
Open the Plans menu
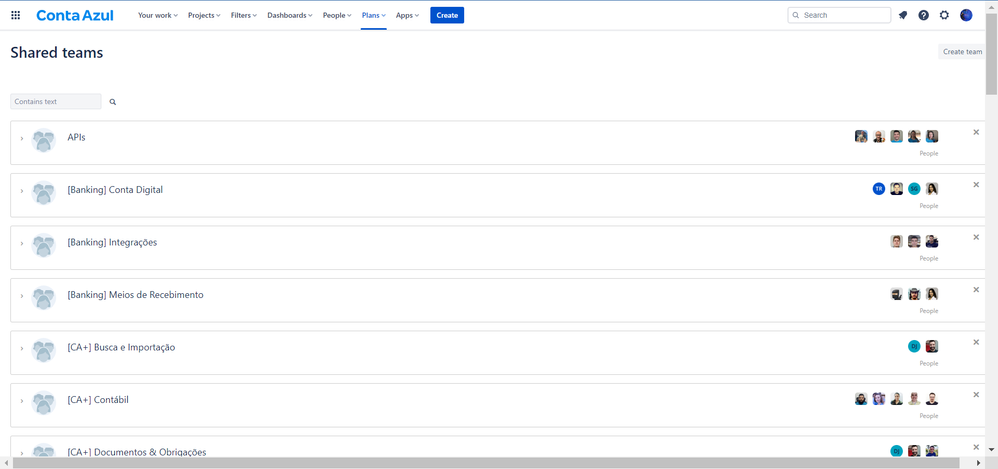pos(374,15)
